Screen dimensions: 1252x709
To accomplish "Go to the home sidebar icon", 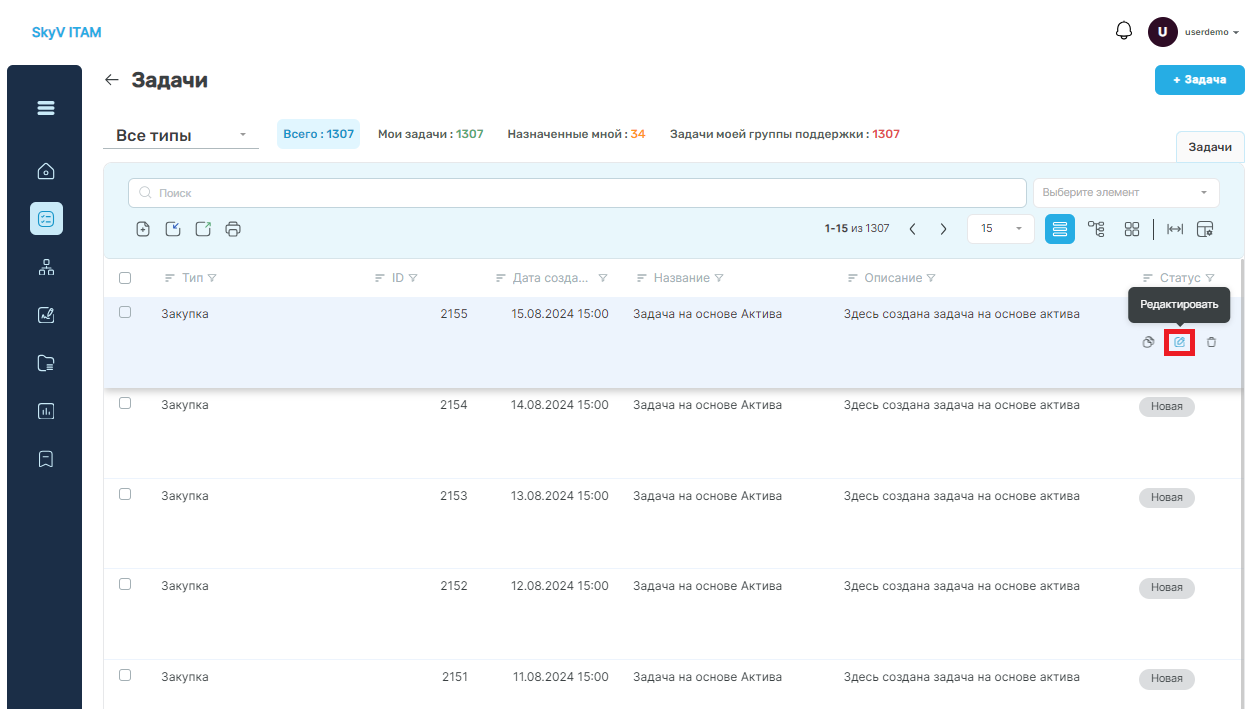I will 46,171.
